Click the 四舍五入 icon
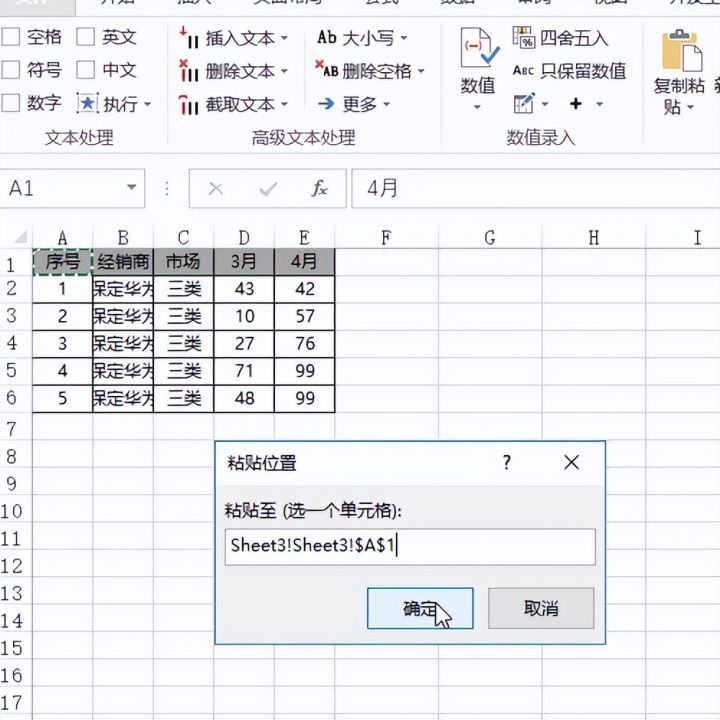This screenshot has width=720, height=720. tap(524, 37)
